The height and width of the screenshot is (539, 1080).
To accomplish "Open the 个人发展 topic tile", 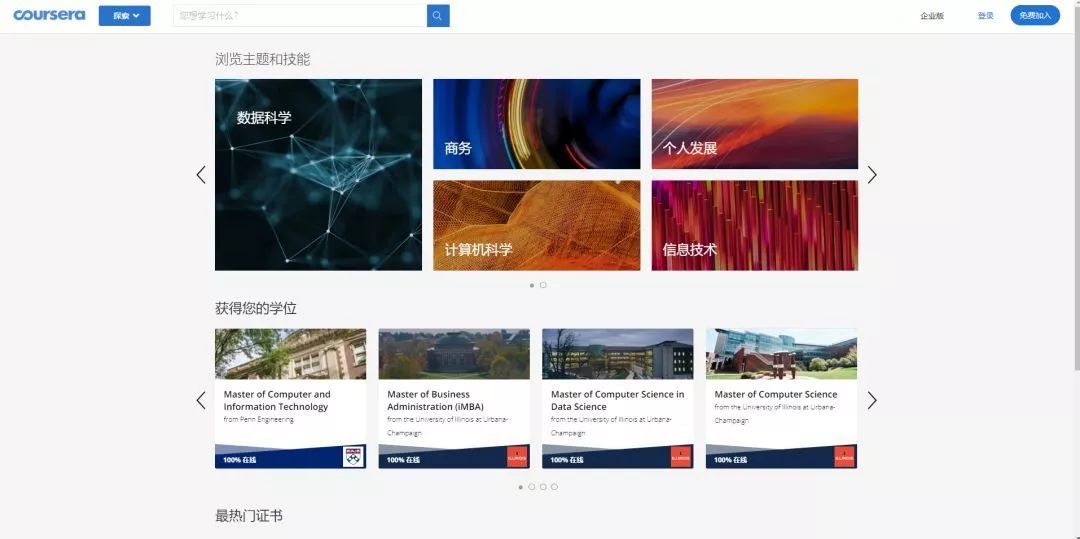I will [755, 124].
